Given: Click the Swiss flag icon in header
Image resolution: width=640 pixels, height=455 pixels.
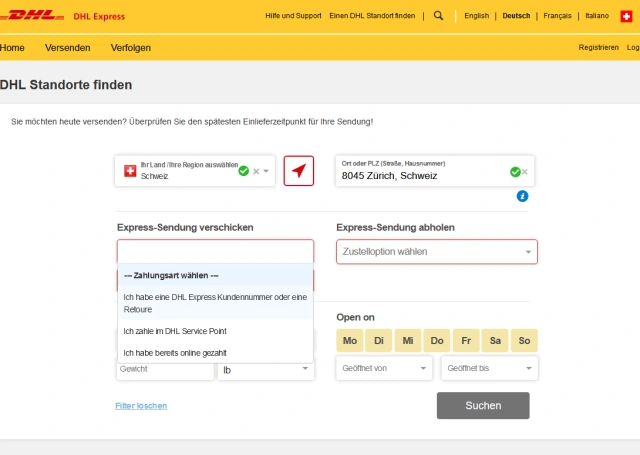Looking at the screenshot, I should (x=627, y=16).
